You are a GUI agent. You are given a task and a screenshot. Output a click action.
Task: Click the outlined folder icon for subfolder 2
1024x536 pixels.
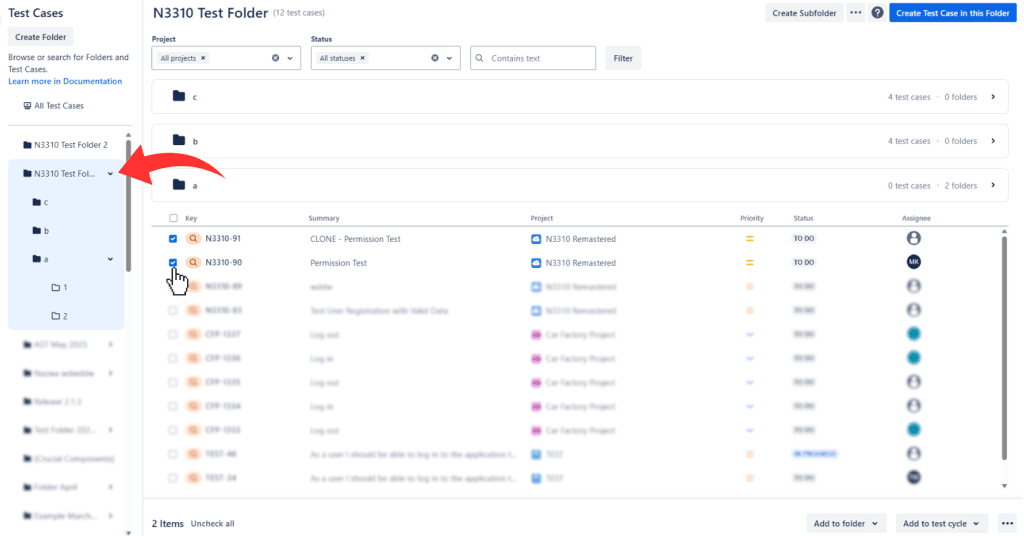(56, 316)
